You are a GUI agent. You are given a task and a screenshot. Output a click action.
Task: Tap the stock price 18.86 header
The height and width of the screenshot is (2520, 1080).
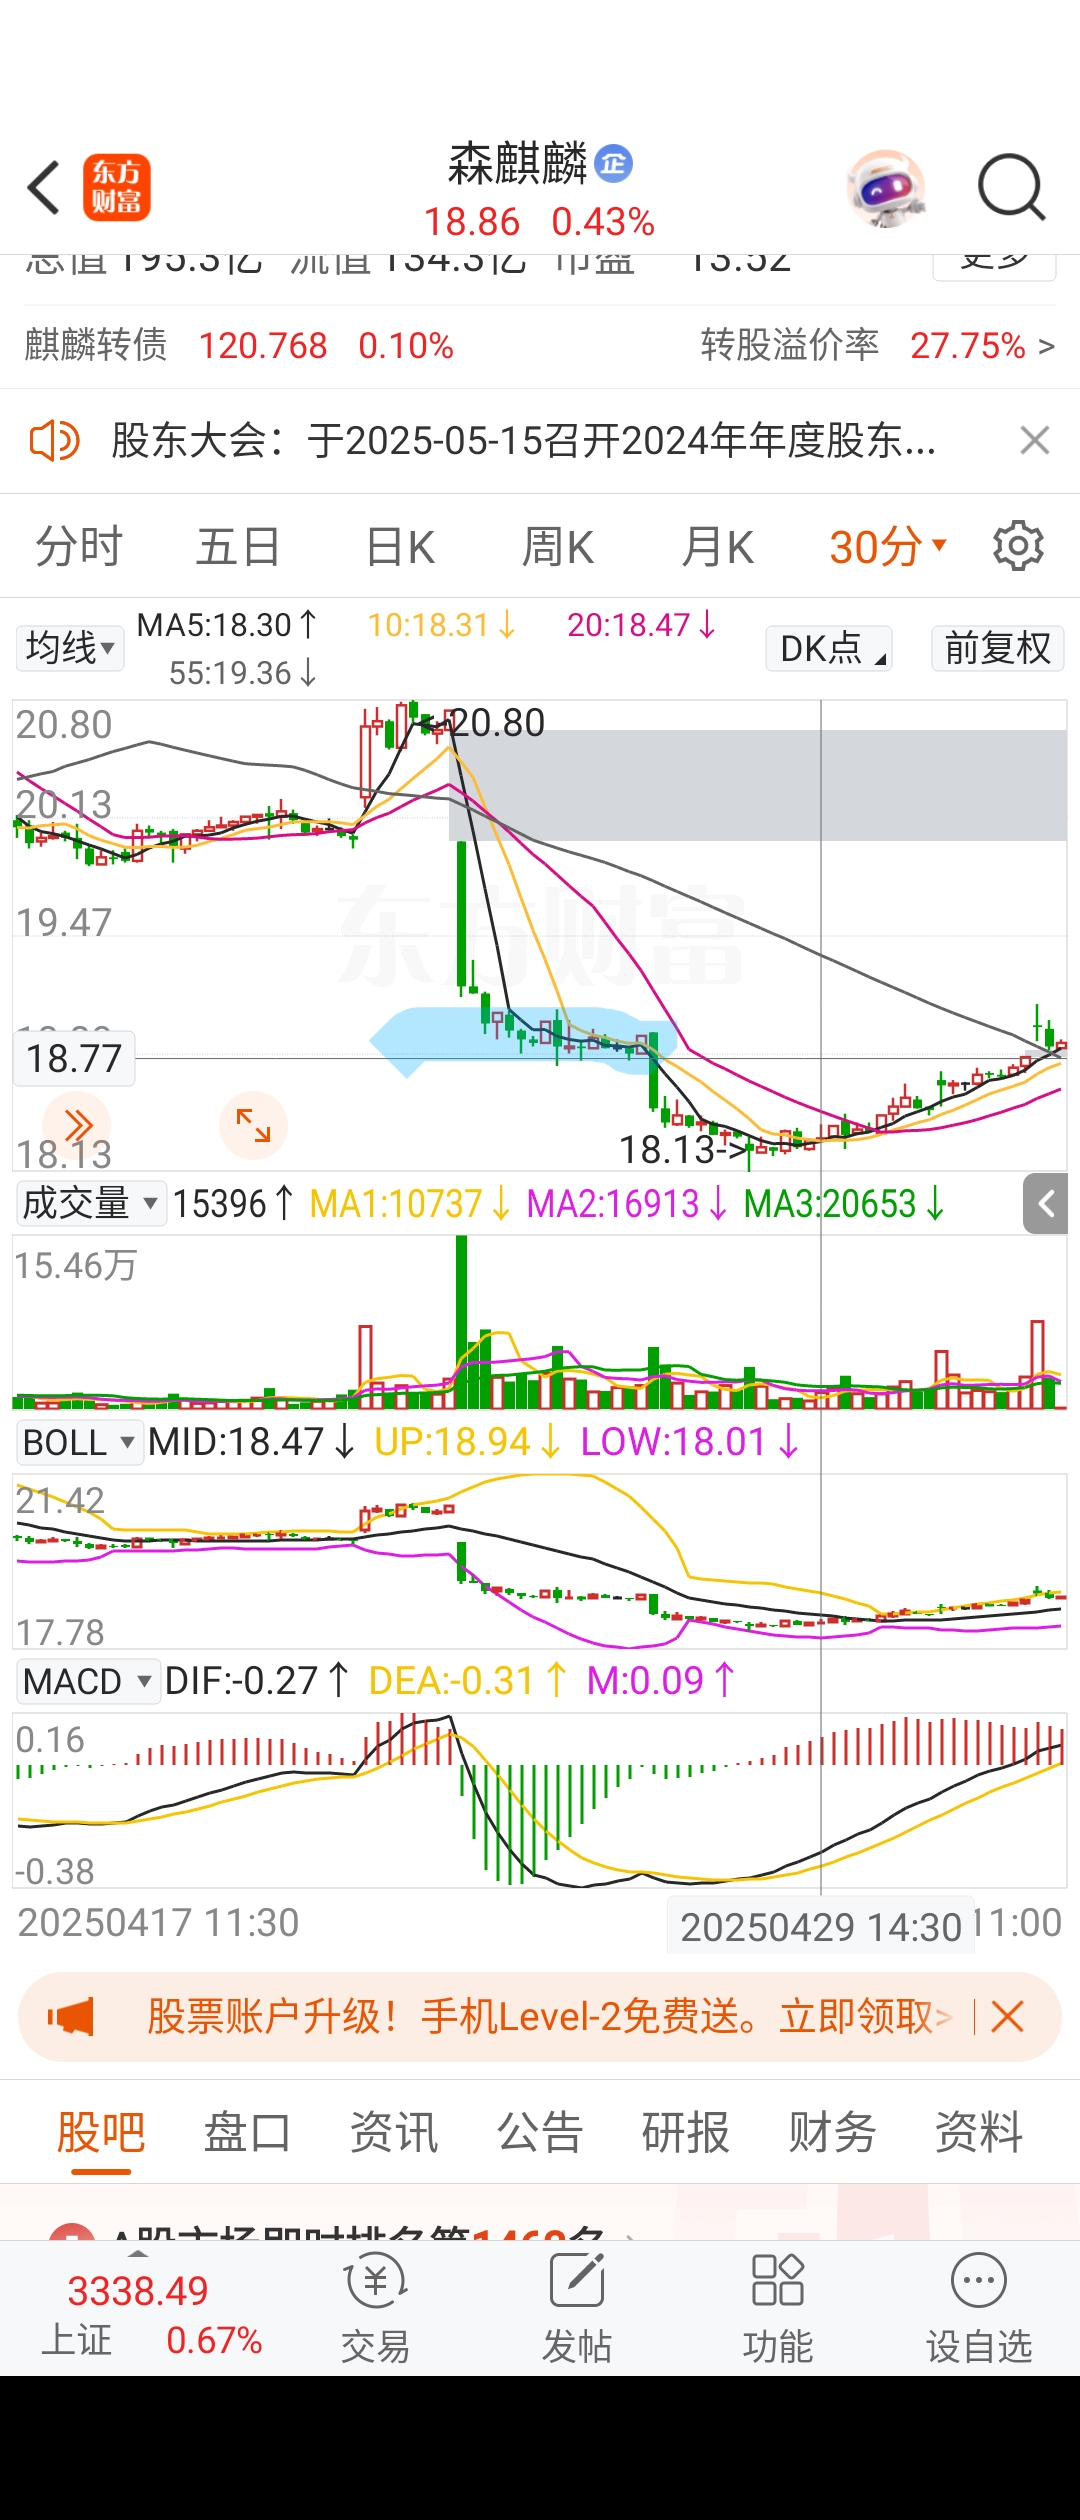click(472, 222)
